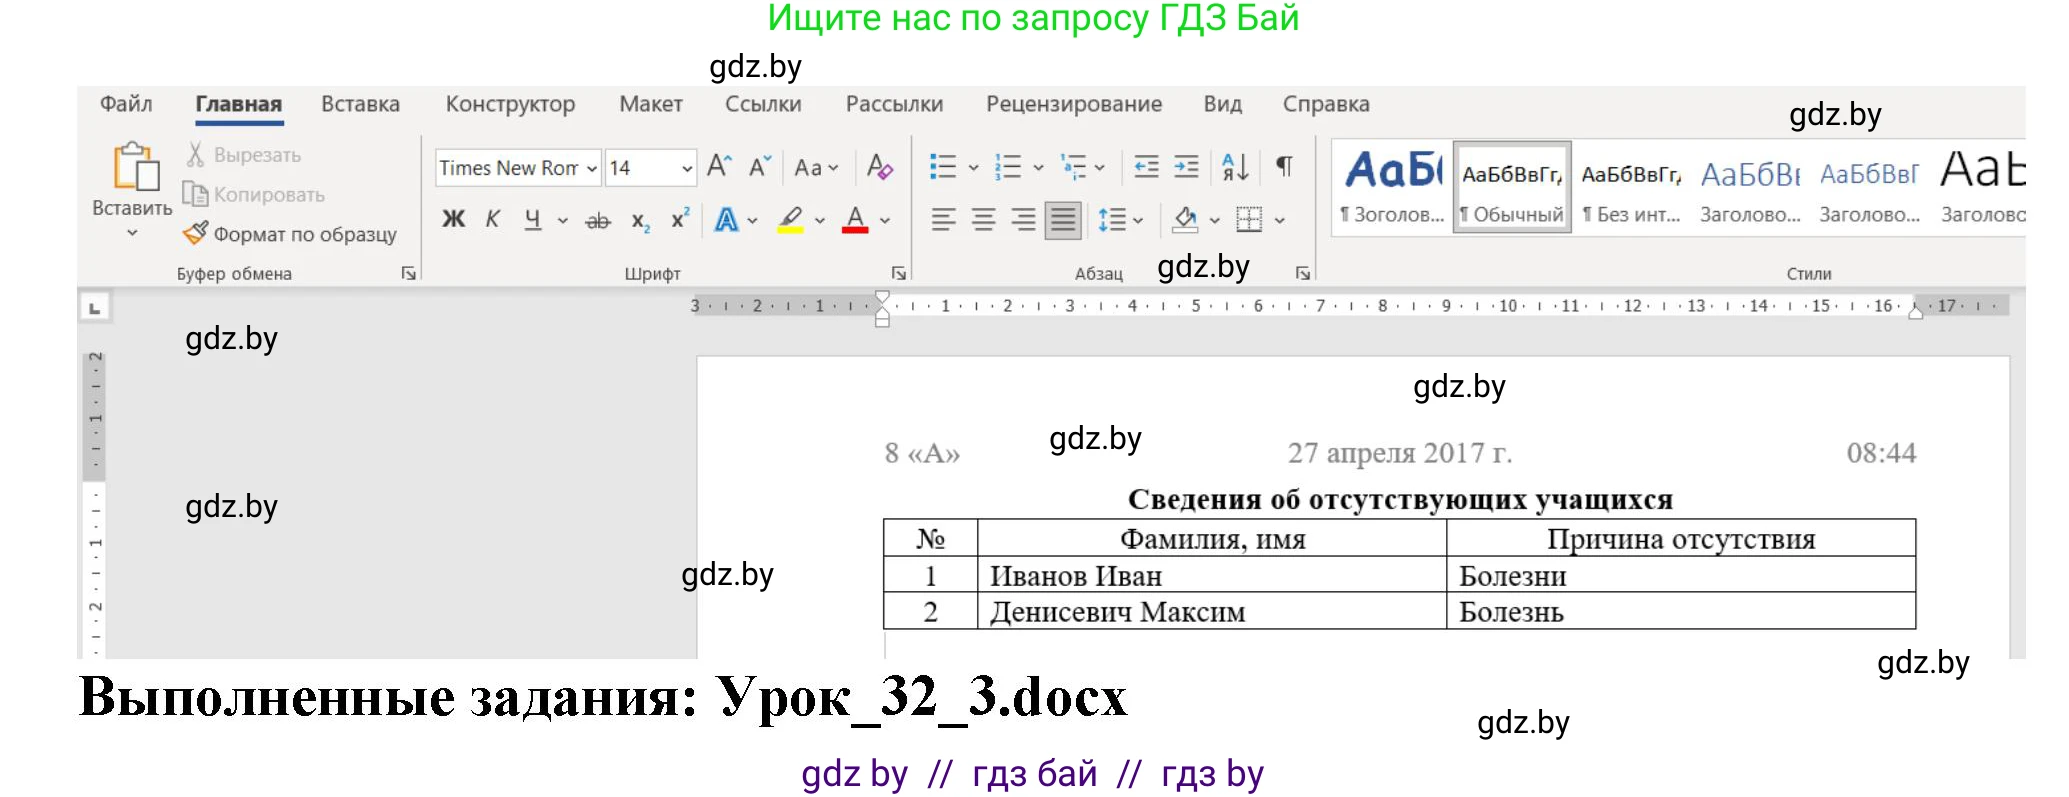Open the font size dropdown
Viewport: 2069px width, 797px height.
pyautogui.click(x=687, y=168)
